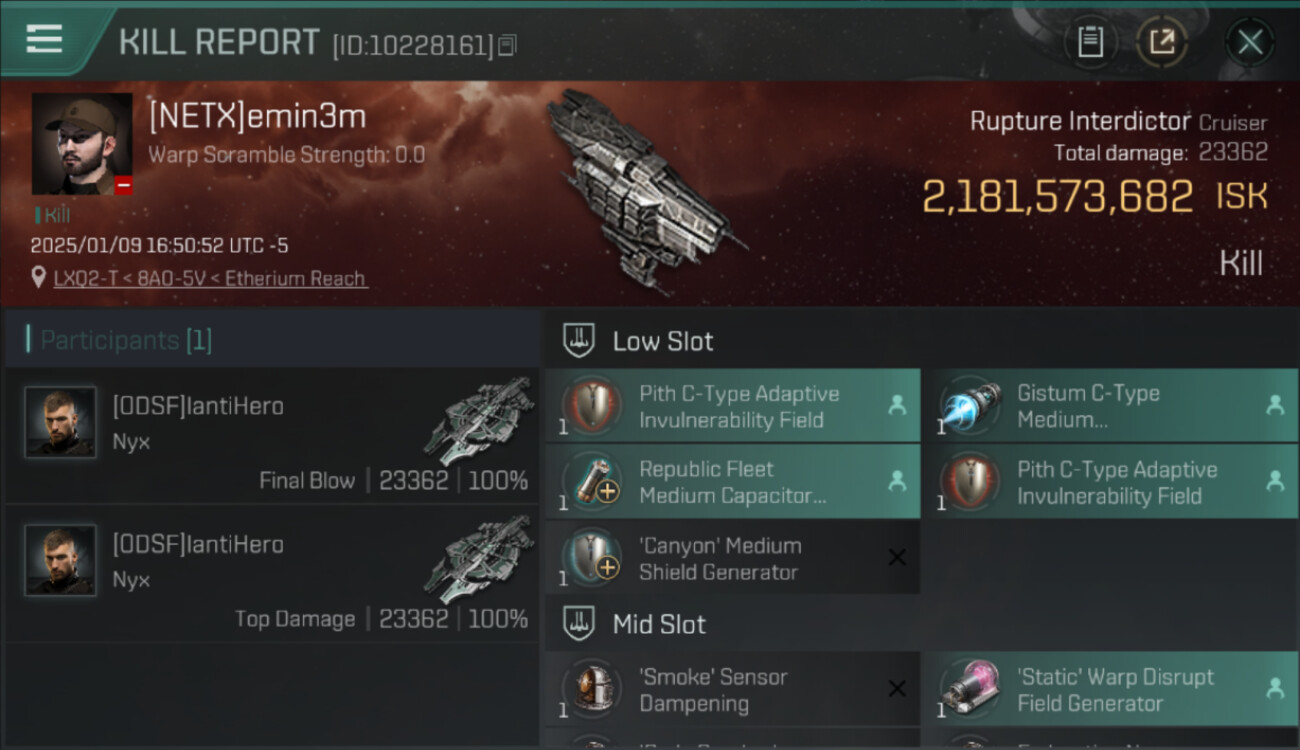Open the clipboard report icon

[x=1090, y=42]
